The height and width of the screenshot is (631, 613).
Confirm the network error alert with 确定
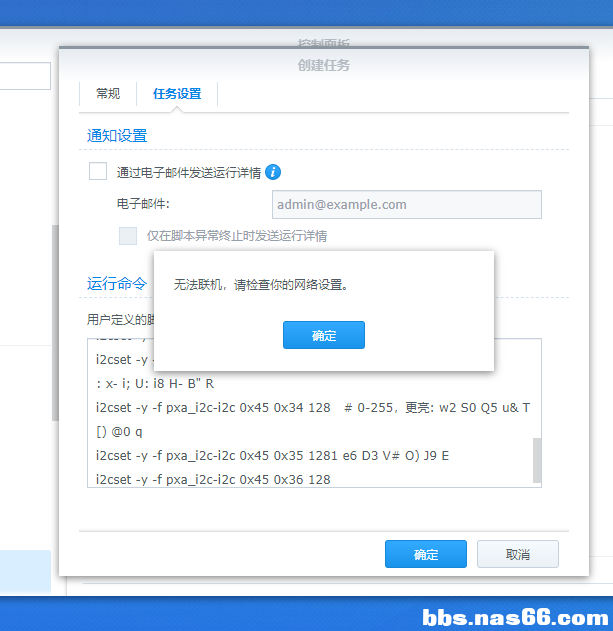323,335
